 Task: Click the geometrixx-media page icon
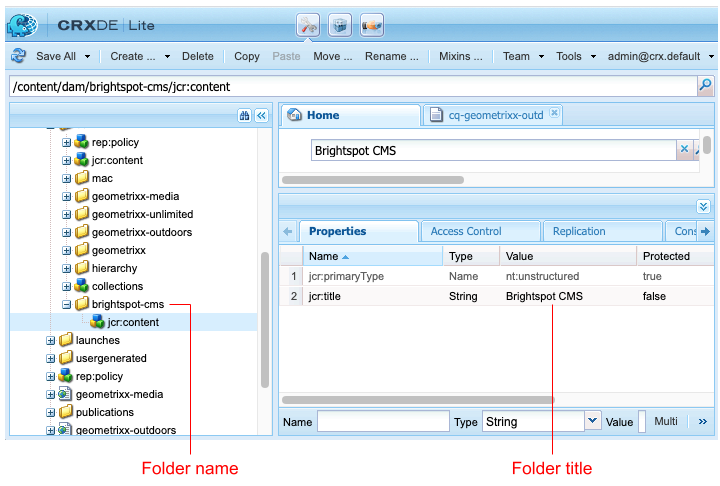(65, 393)
